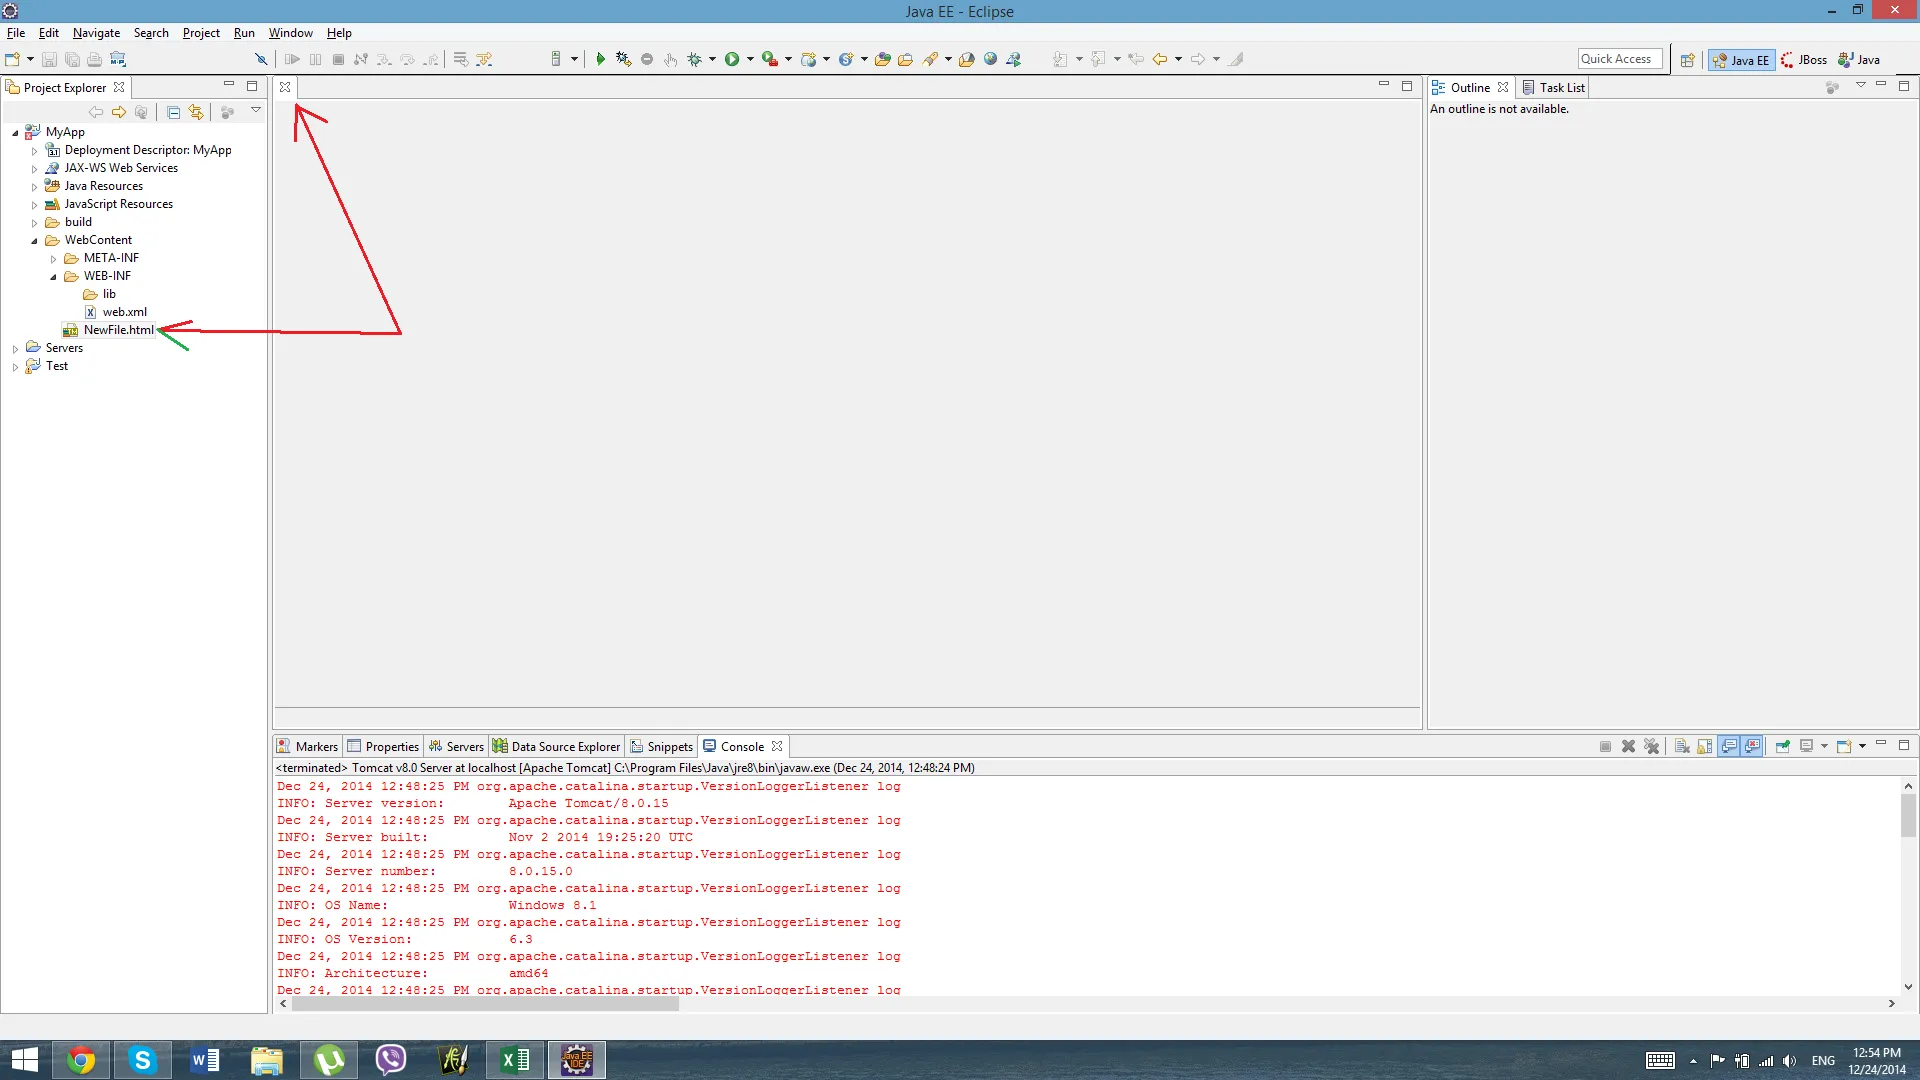The height and width of the screenshot is (1080, 1920).
Task: Click the Quick Access input field
Action: point(1620,59)
